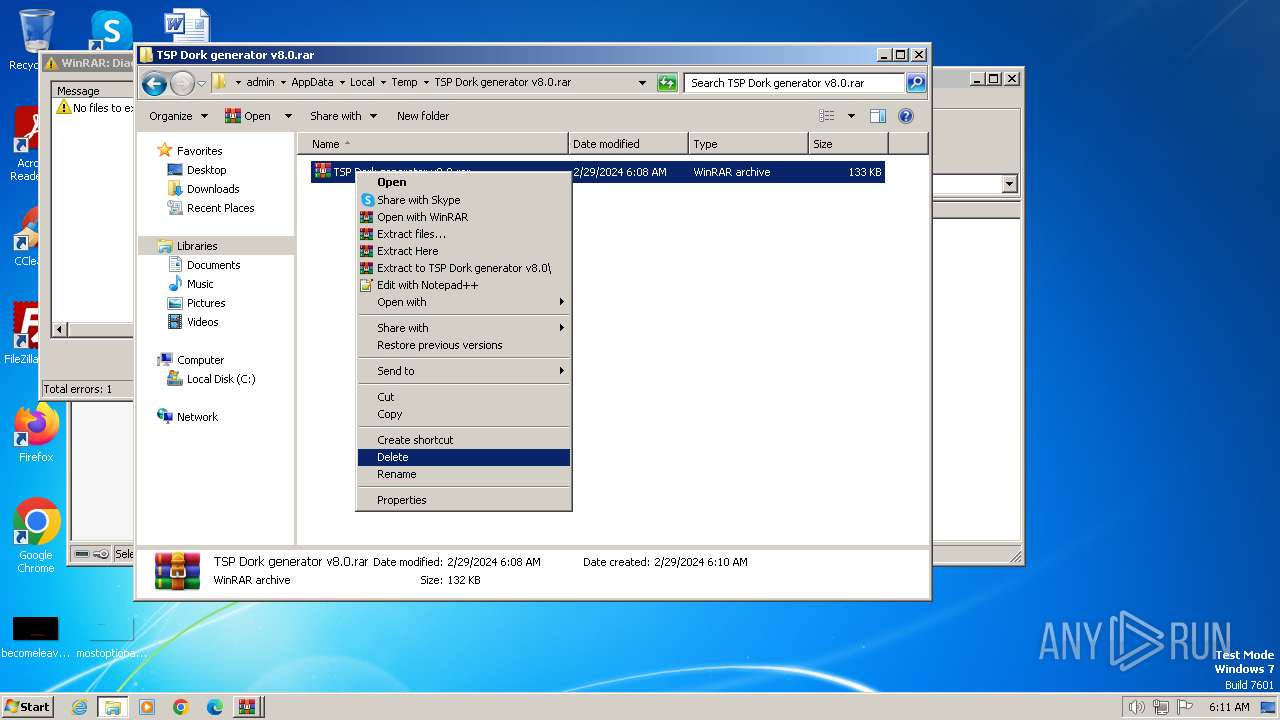The image size is (1280, 720).
Task: Choose Edit with Notepad++
Action: tap(464, 285)
